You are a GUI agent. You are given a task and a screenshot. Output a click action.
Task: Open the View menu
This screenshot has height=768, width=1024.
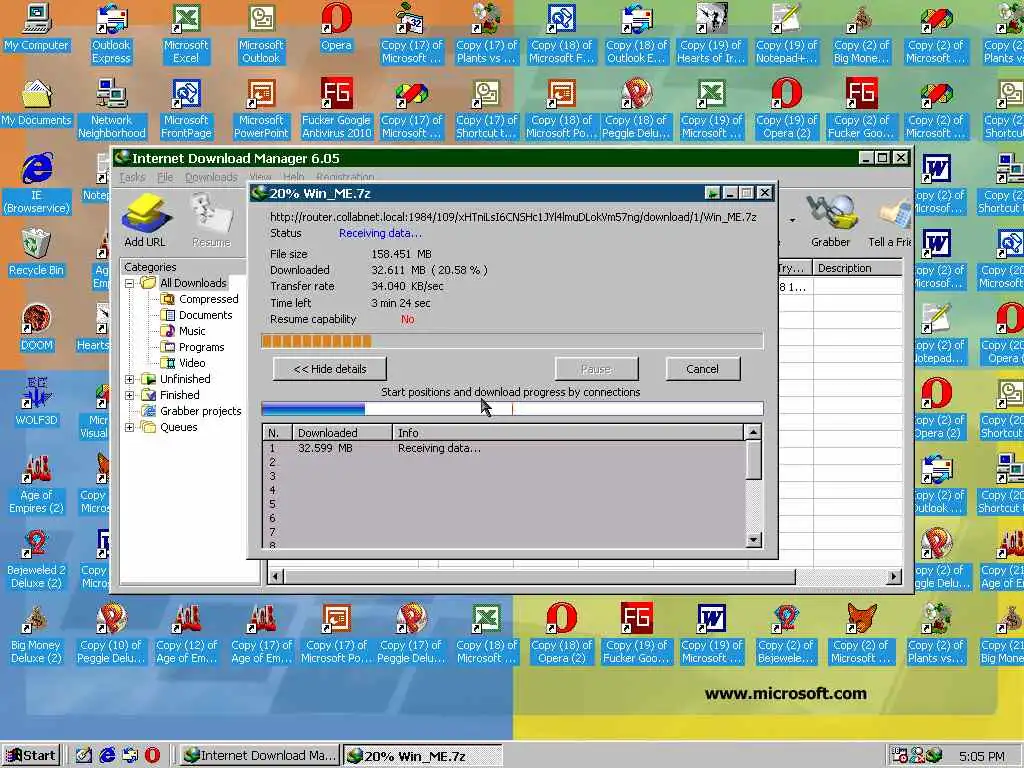(260, 177)
